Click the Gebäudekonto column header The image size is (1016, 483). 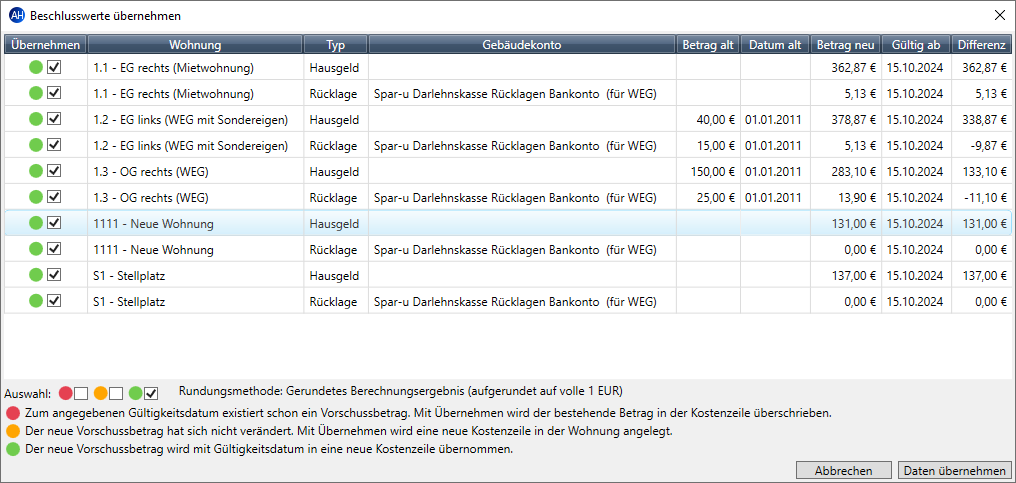click(x=522, y=45)
